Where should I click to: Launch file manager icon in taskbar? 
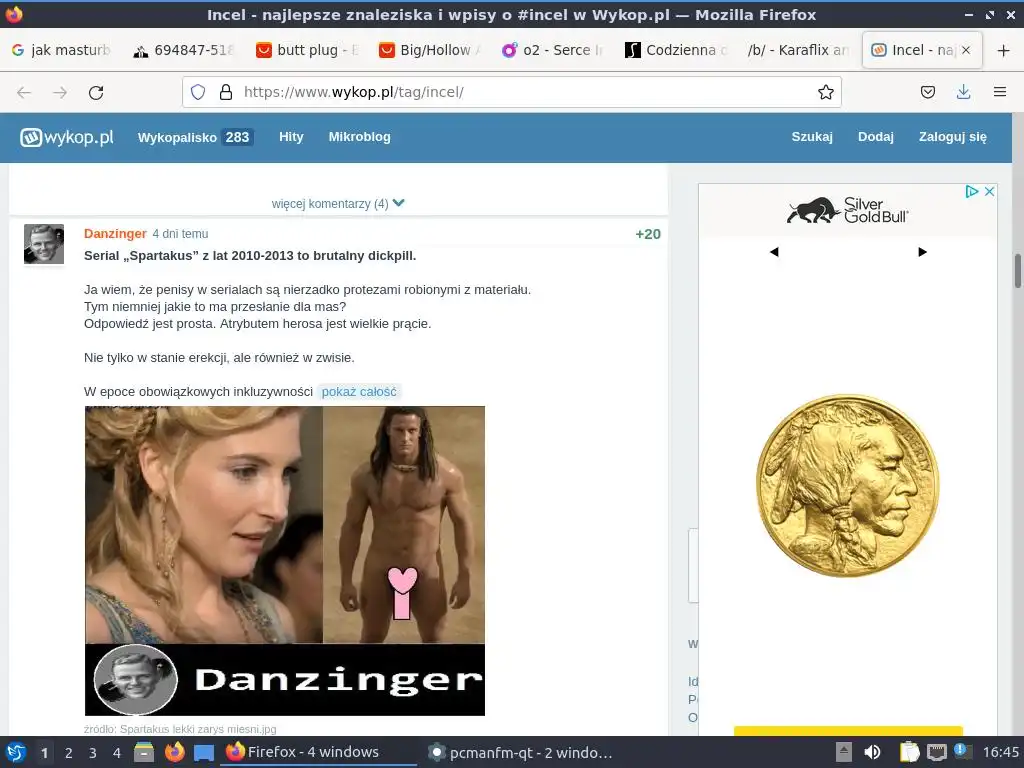click(144, 752)
